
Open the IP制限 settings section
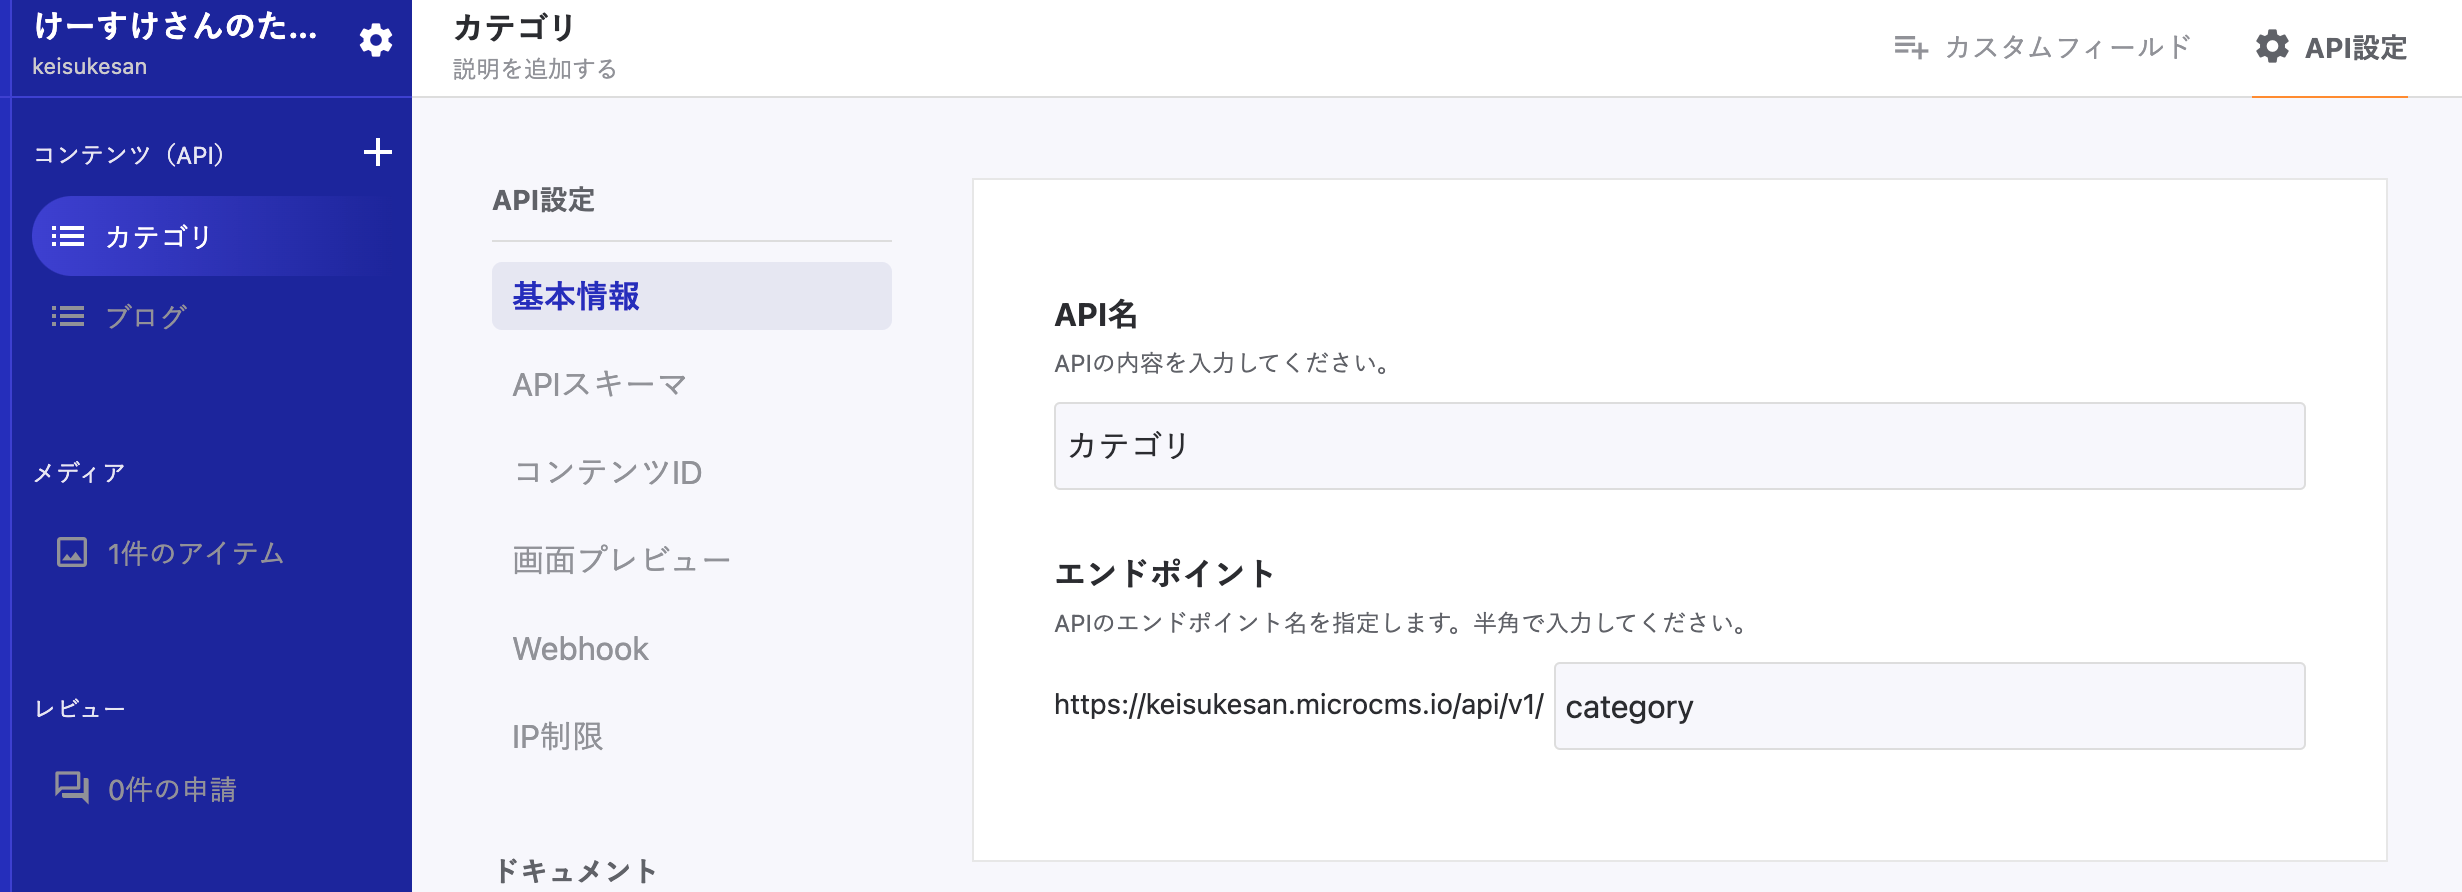557,737
